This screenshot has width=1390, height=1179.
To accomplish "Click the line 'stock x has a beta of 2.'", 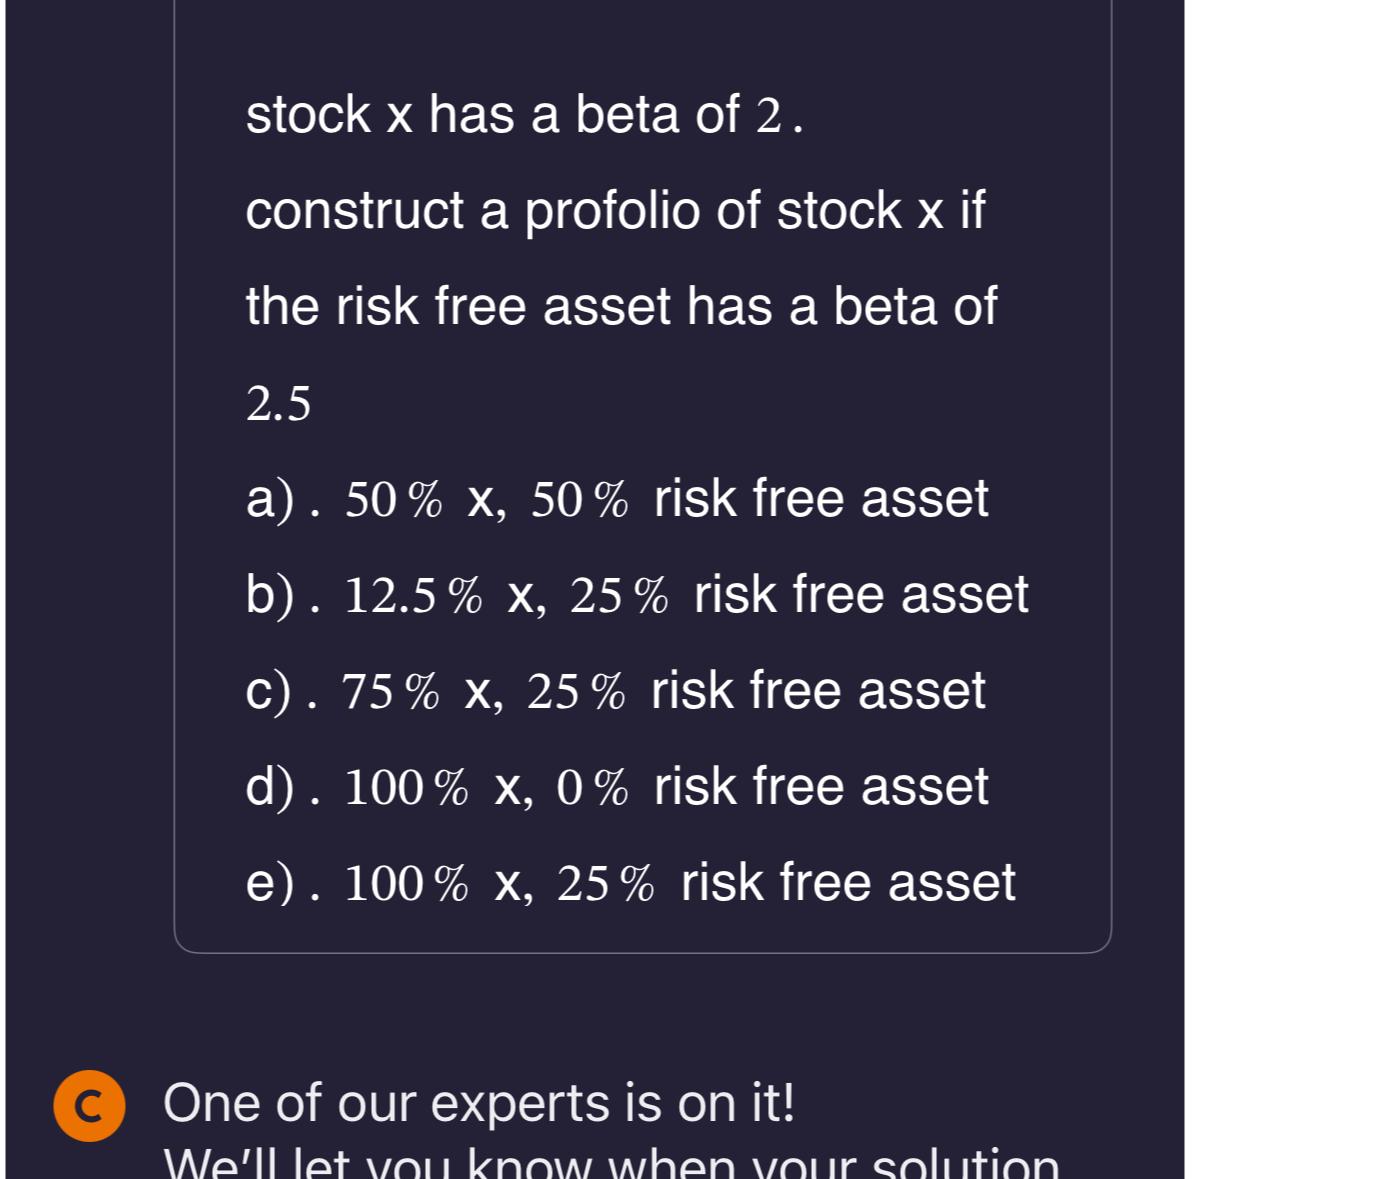I will pos(525,115).
